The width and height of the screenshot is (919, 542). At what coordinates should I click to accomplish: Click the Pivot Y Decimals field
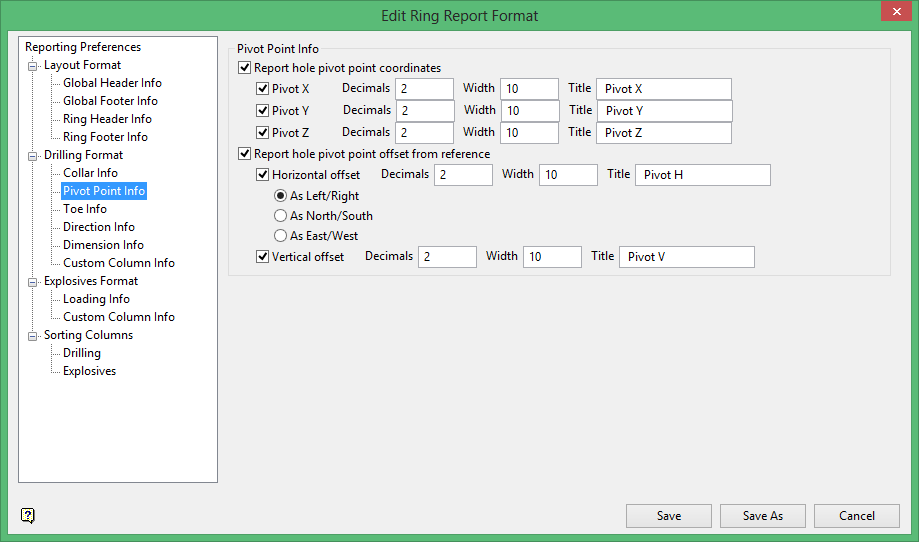pos(426,111)
